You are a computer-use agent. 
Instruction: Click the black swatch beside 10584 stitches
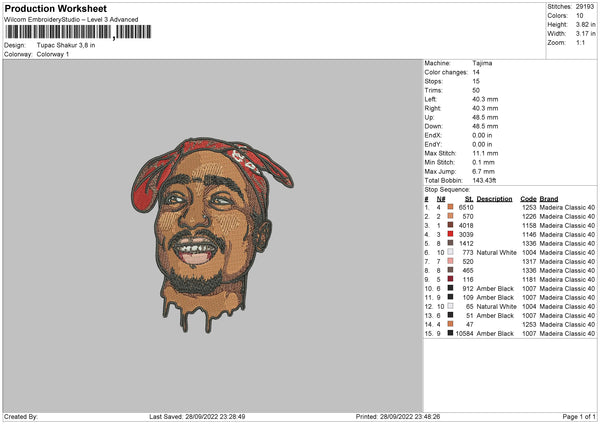coord(450,333)
